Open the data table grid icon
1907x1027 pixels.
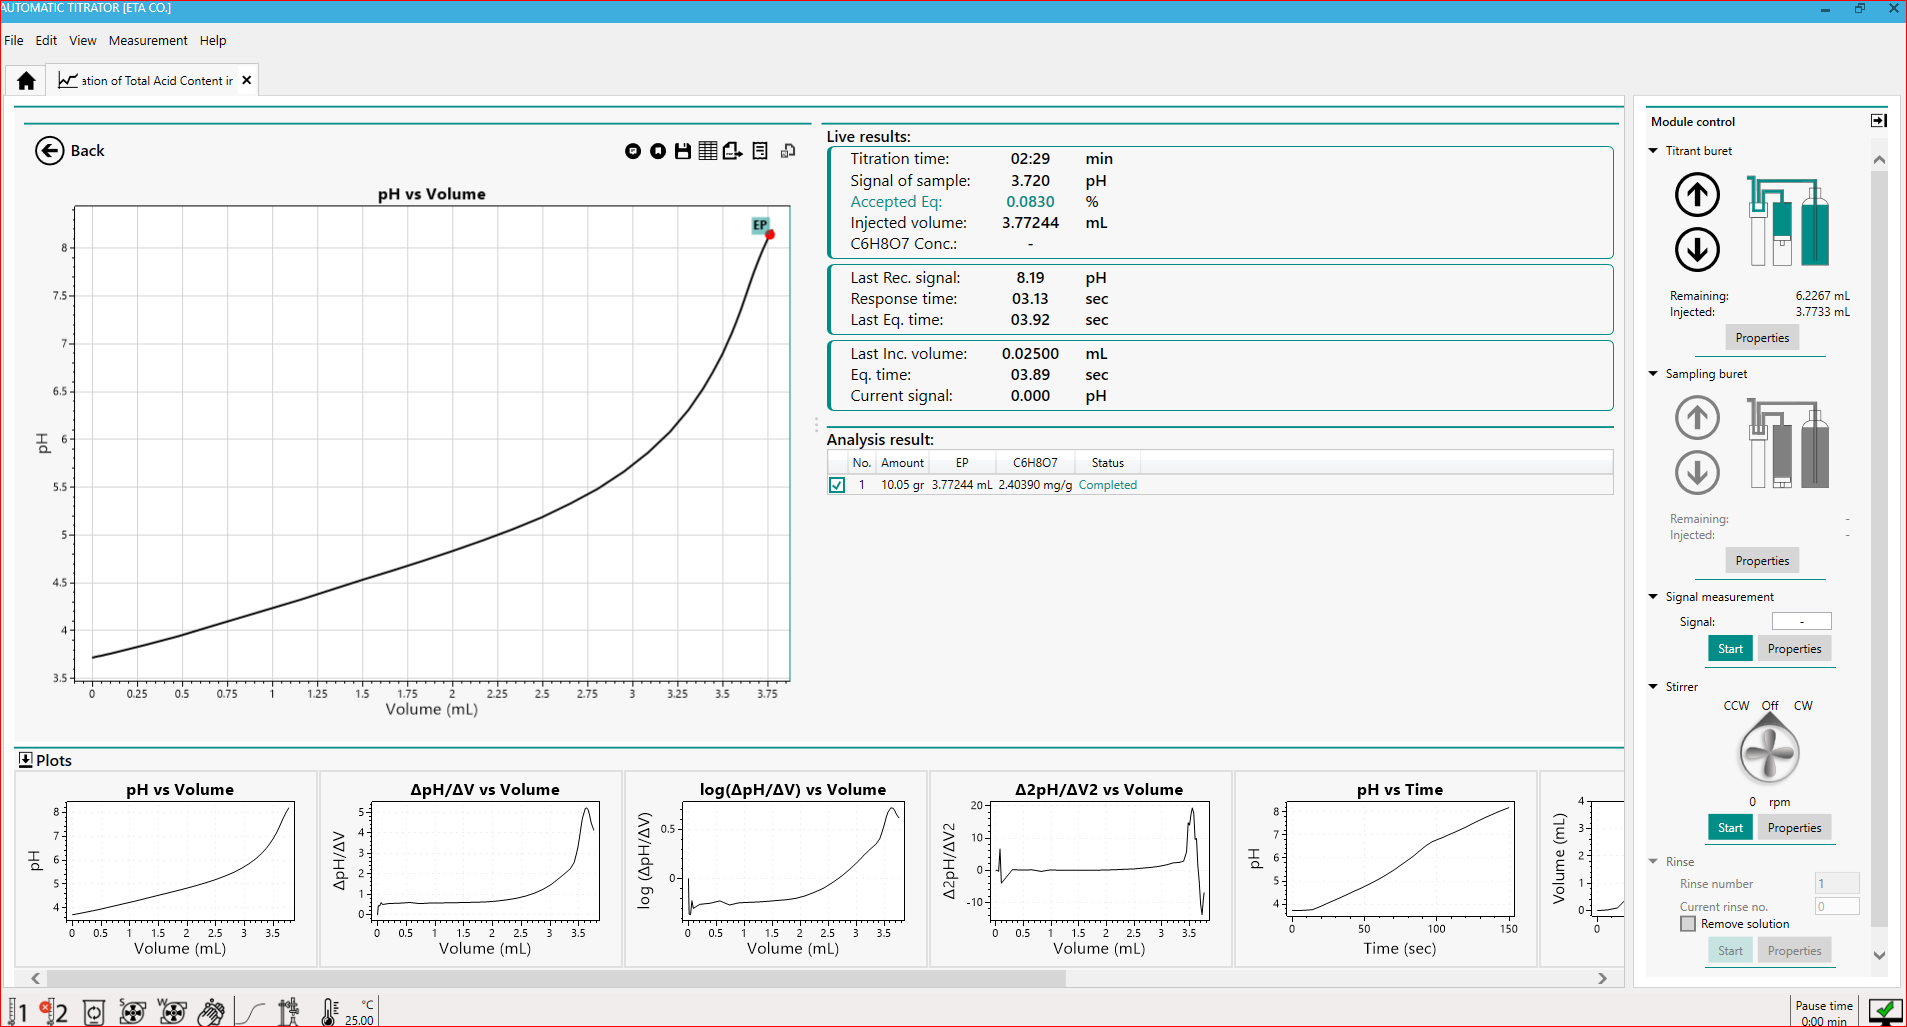click(708, 151)
